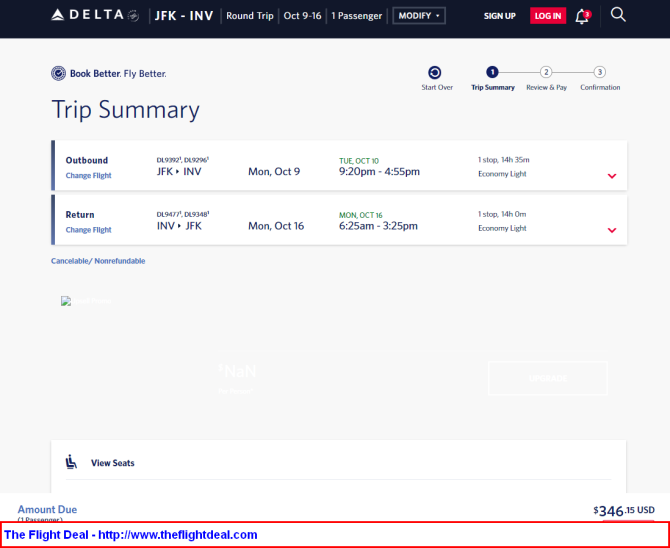Click the 1 stop, 14h 0m text
This screenshot has width=670, height=548.
coord(502,214)
